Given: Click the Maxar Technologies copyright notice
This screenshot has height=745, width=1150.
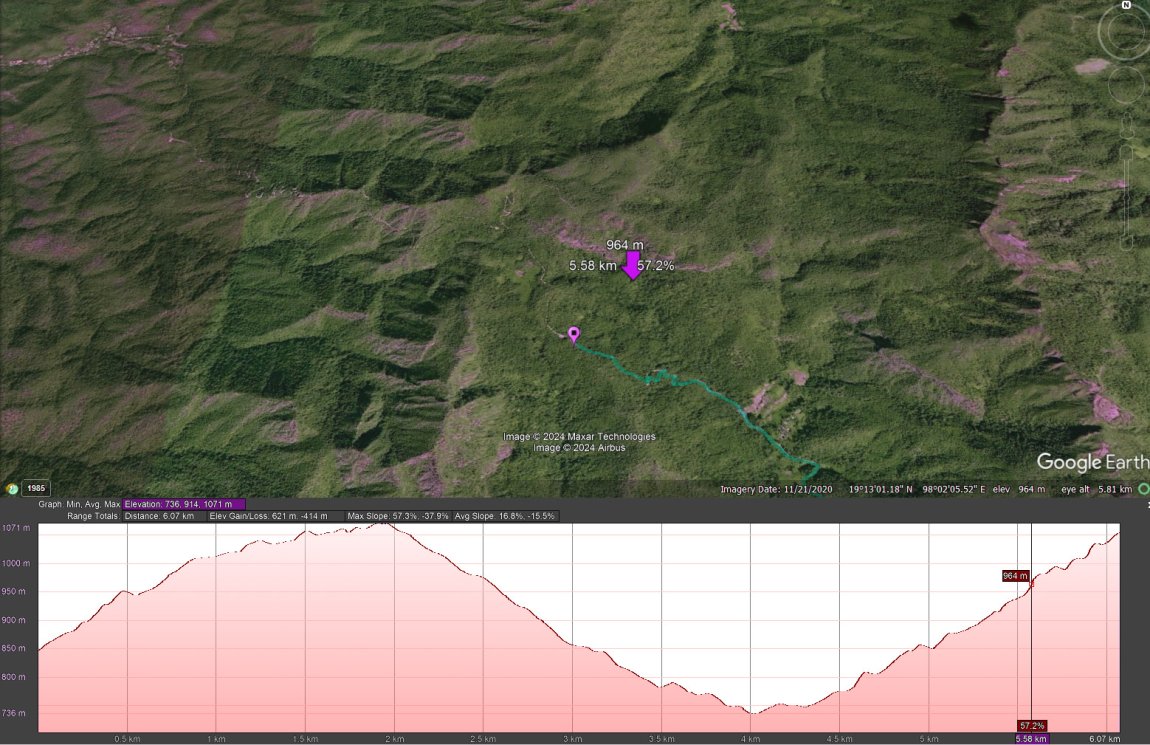Looking at the screenshot, I should (x=580, y=436).
